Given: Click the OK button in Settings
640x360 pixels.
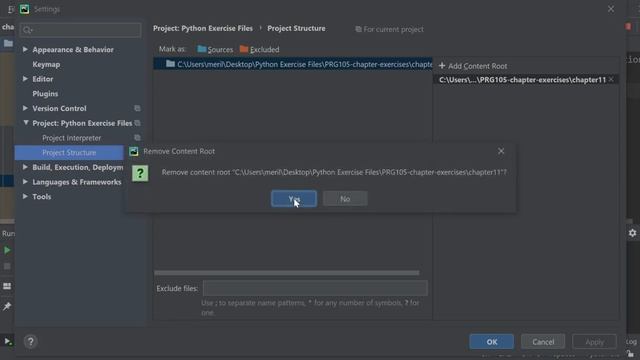Looking at the screenshot, I should (491, 342).
